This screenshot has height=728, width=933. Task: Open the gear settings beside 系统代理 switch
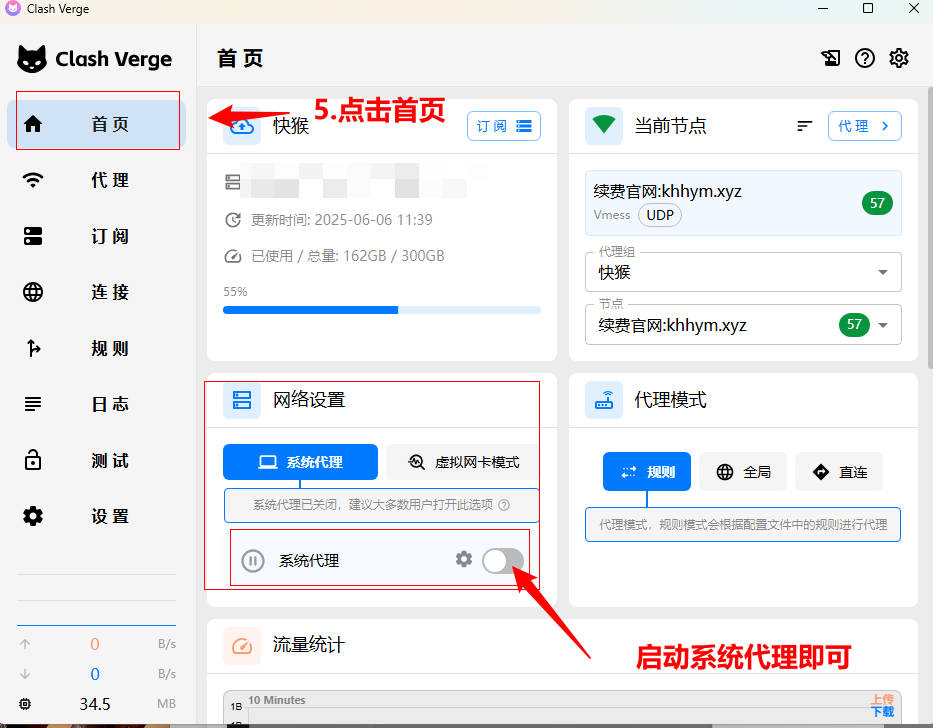tap(464, 559)
